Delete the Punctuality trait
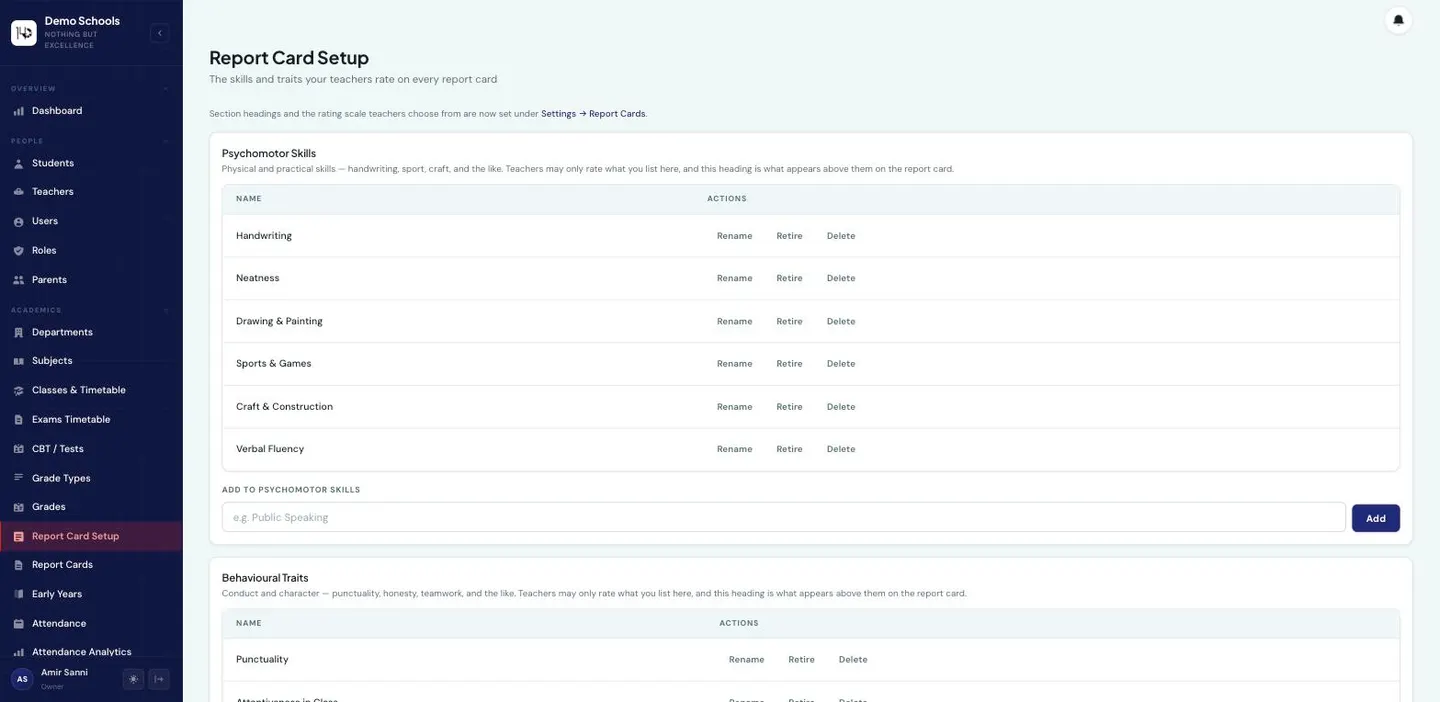 (853, 660)
